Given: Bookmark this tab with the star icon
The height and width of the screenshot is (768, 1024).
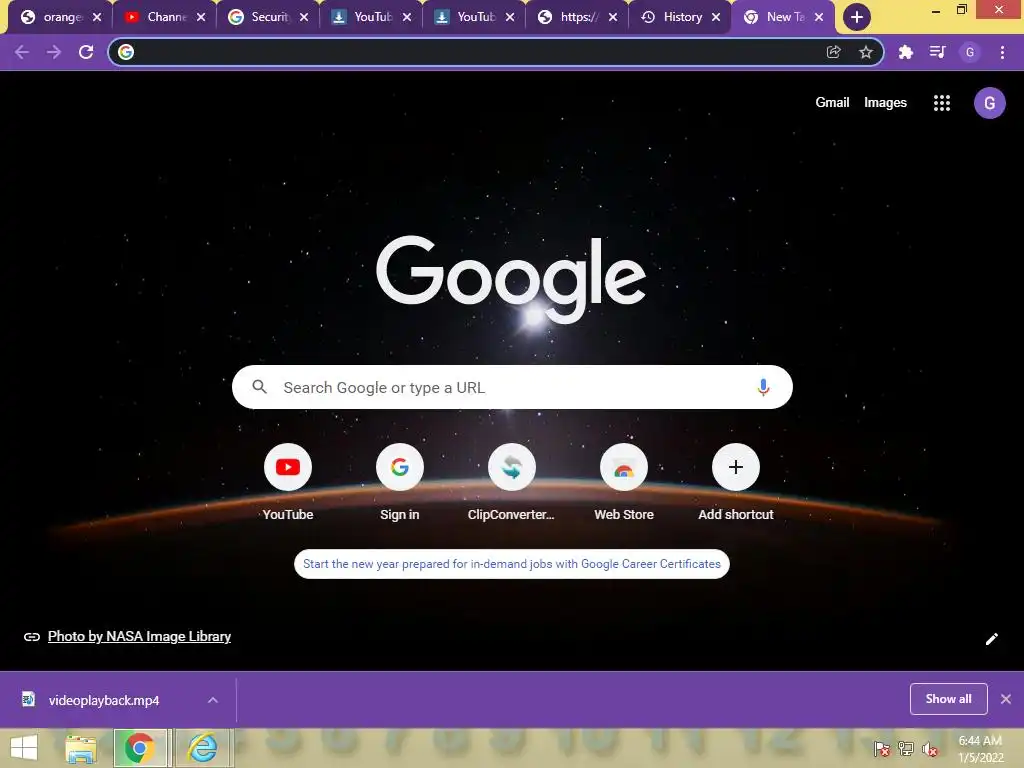Looking at the screenshot, I should pos(866,52).
